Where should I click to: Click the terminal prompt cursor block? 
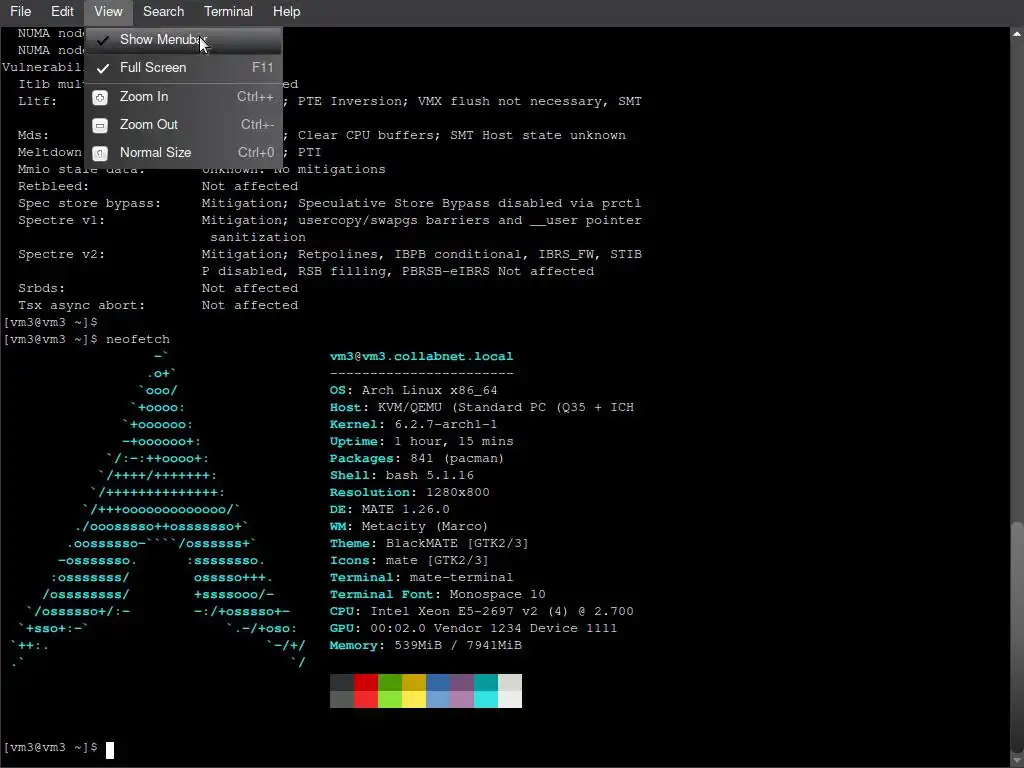[110, 750]
